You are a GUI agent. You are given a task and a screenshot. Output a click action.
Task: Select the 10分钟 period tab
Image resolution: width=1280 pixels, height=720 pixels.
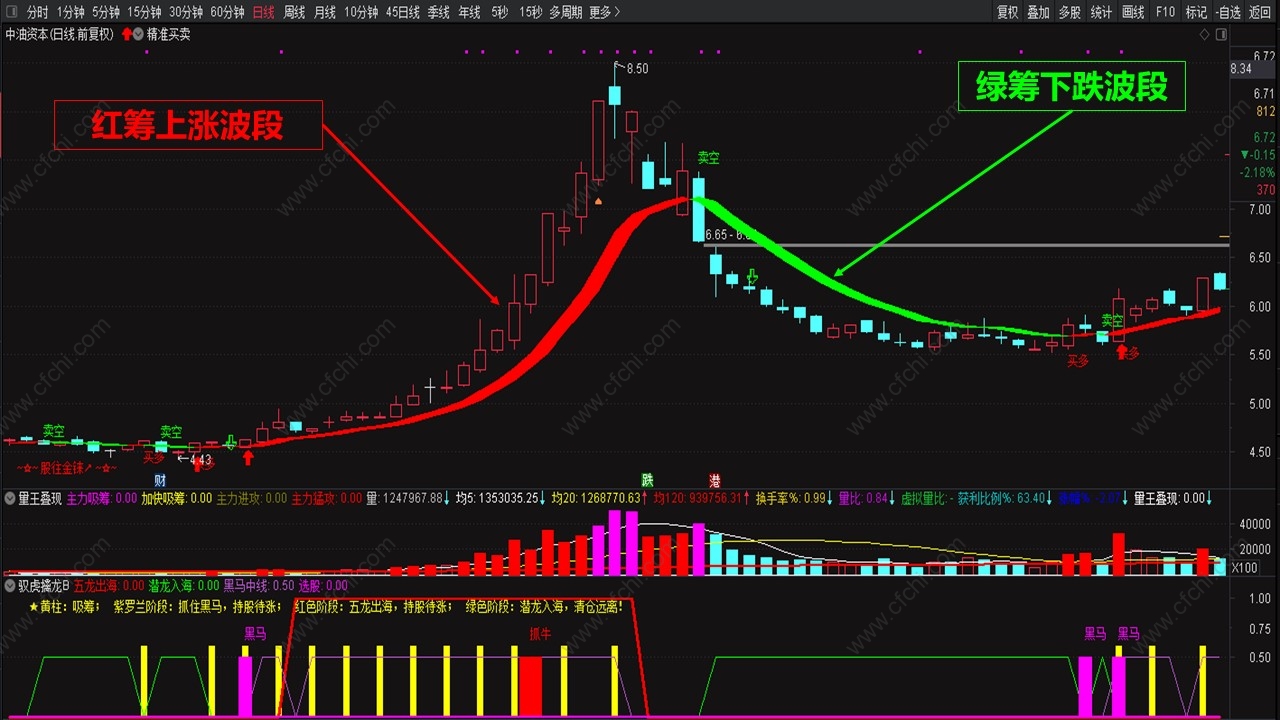click(x=361, y=12)
